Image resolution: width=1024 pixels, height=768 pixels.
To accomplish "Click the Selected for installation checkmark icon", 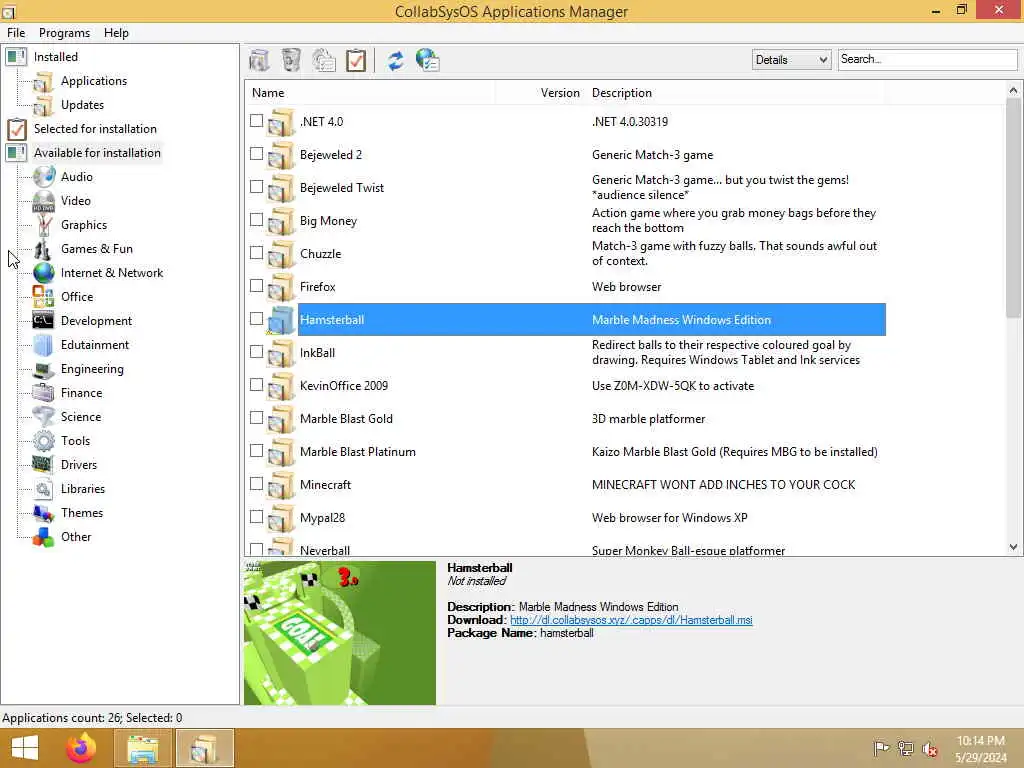I will click(x=17, y=129).
